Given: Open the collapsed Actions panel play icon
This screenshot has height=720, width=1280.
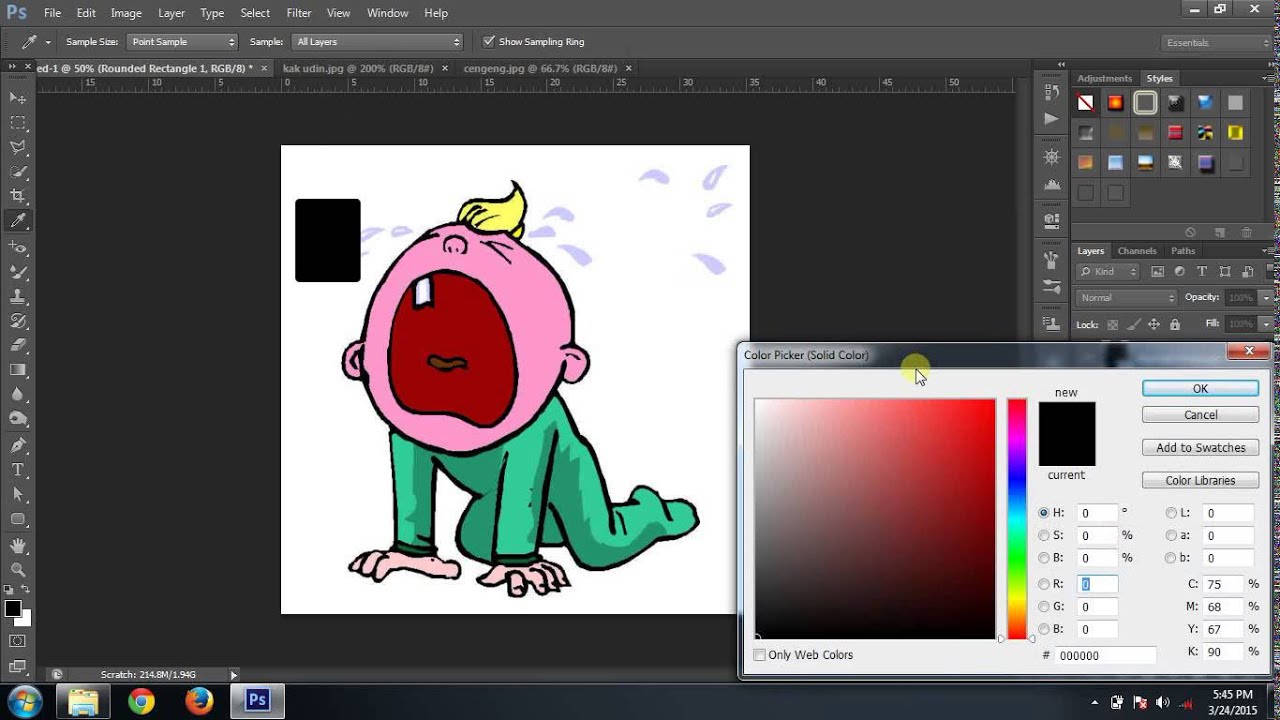Looking at the screenshot, I should (x=1051, y=118).
